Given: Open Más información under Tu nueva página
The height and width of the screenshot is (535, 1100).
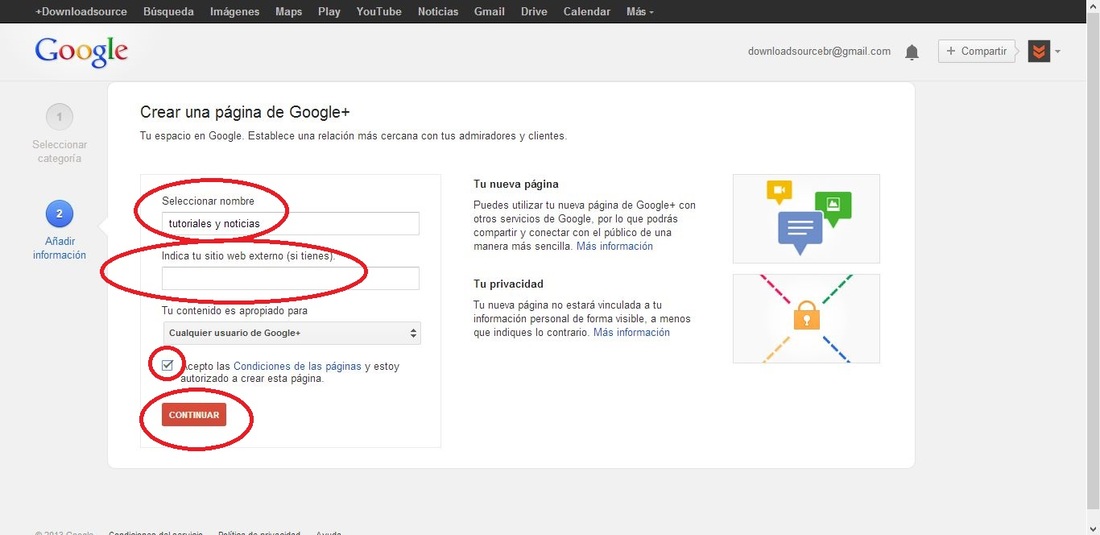Looking at the screenshot, I should tap(615, 246).
